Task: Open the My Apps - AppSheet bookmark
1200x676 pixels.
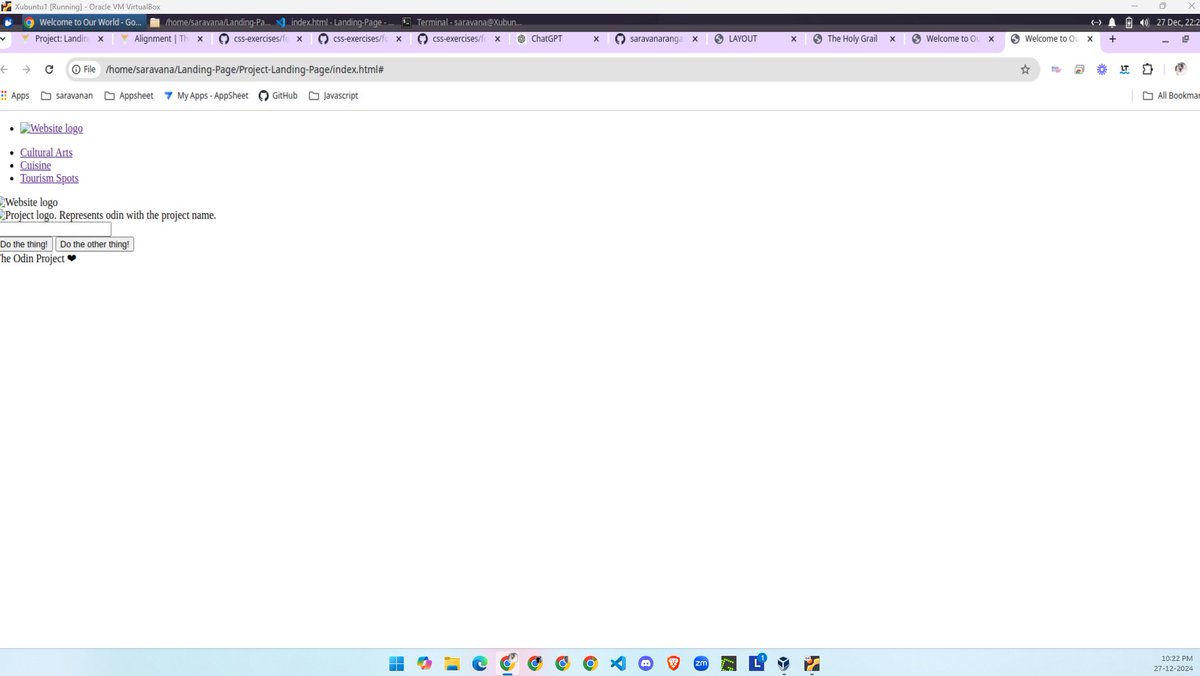Action: 206,96
